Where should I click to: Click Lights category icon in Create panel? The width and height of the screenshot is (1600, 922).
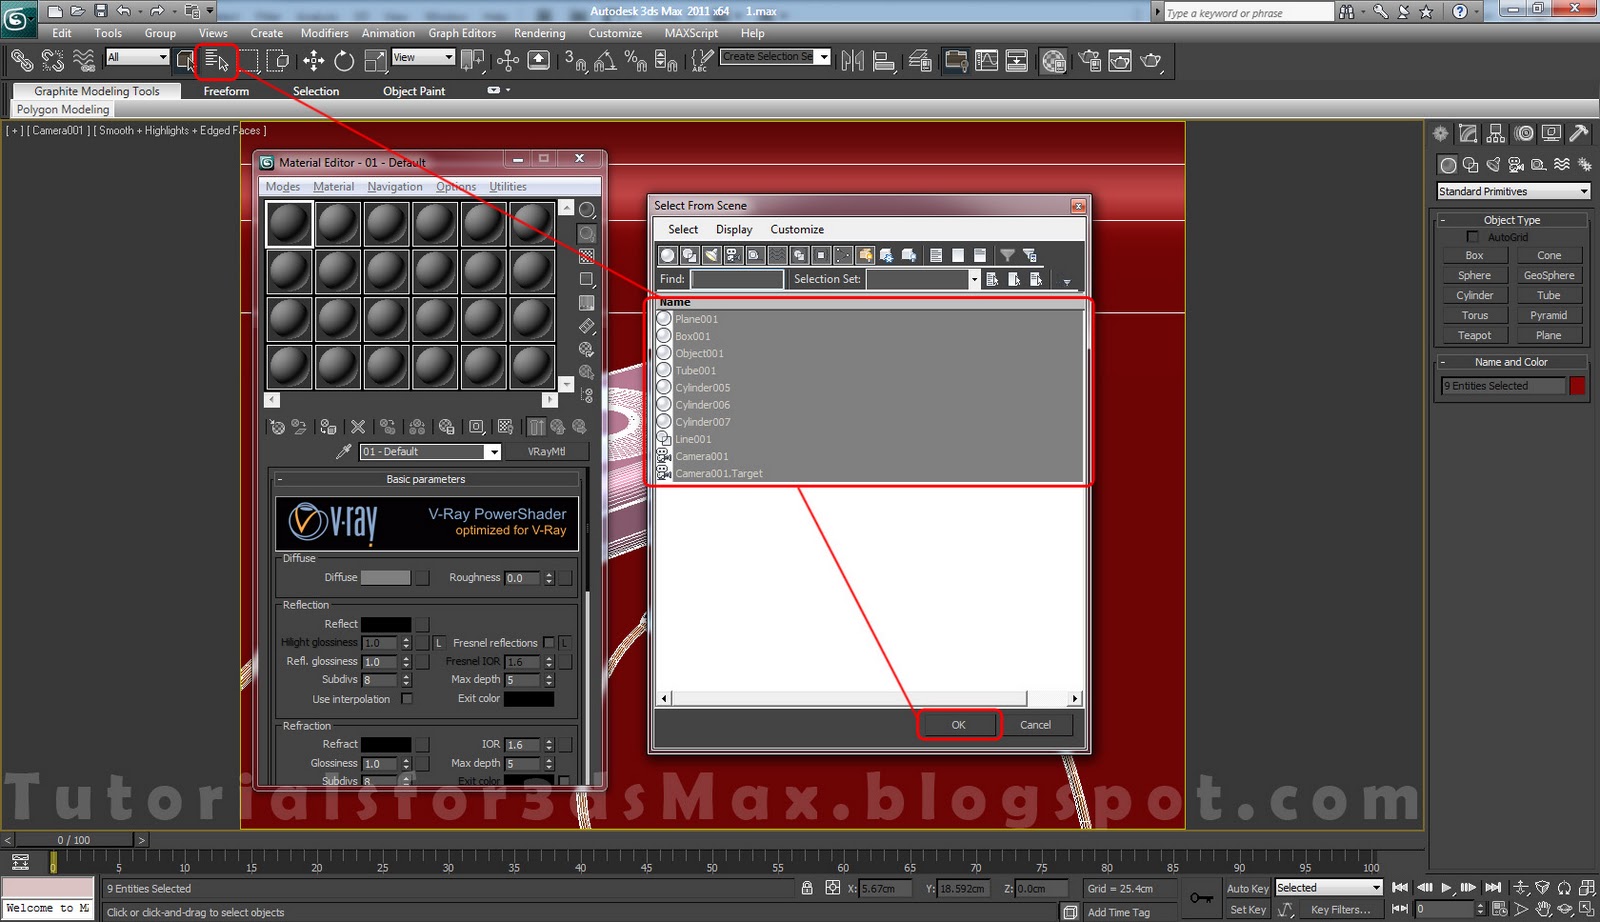[1493, 164]
